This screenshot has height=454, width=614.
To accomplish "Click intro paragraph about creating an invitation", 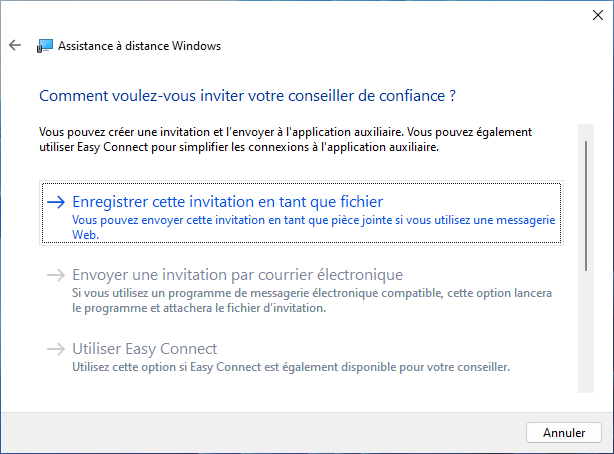I will click(285, 139).
